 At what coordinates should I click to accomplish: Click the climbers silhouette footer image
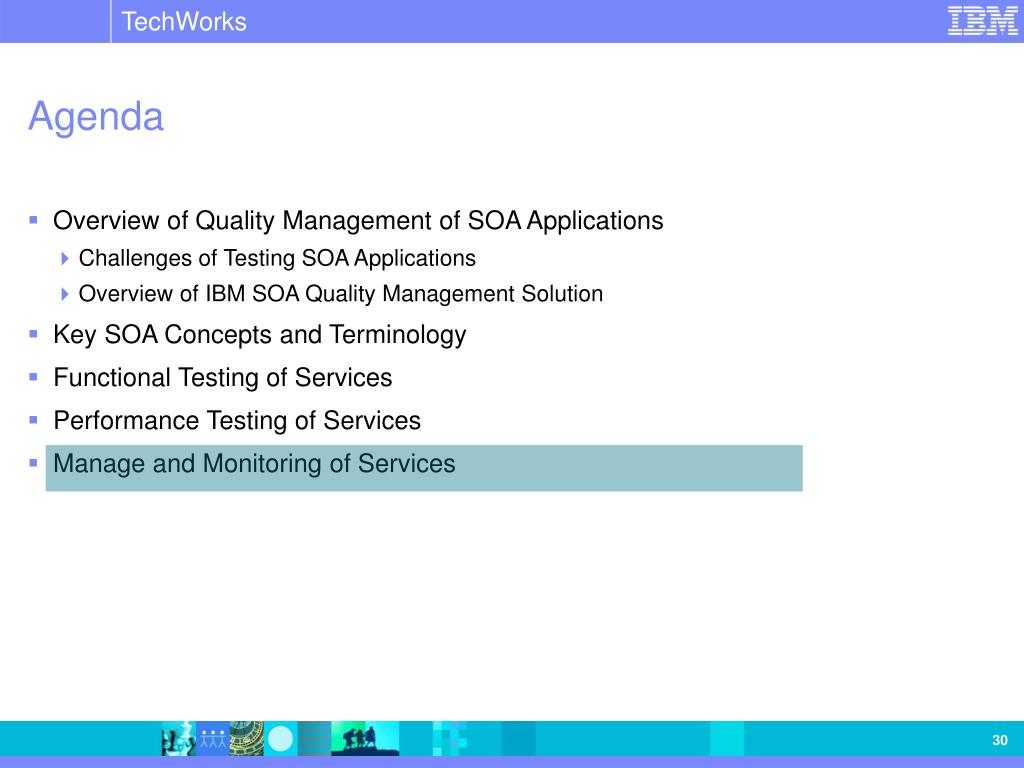click(x=365, y=739)
